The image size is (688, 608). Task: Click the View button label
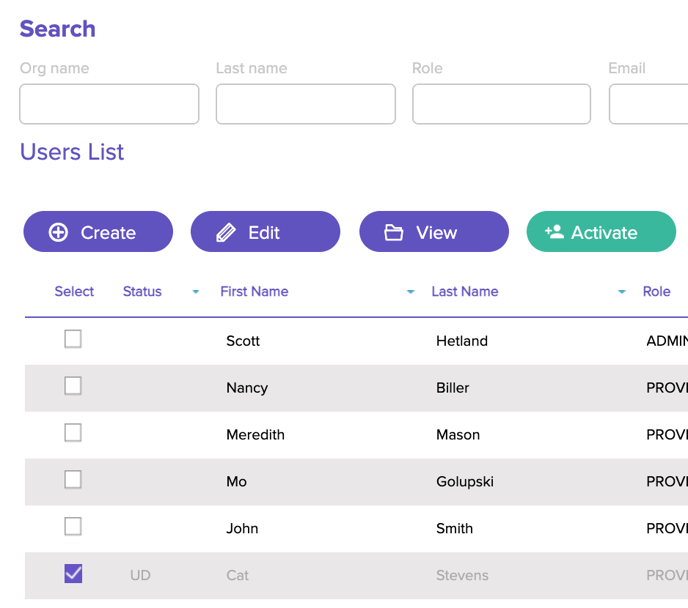click(x=436, y=232)
